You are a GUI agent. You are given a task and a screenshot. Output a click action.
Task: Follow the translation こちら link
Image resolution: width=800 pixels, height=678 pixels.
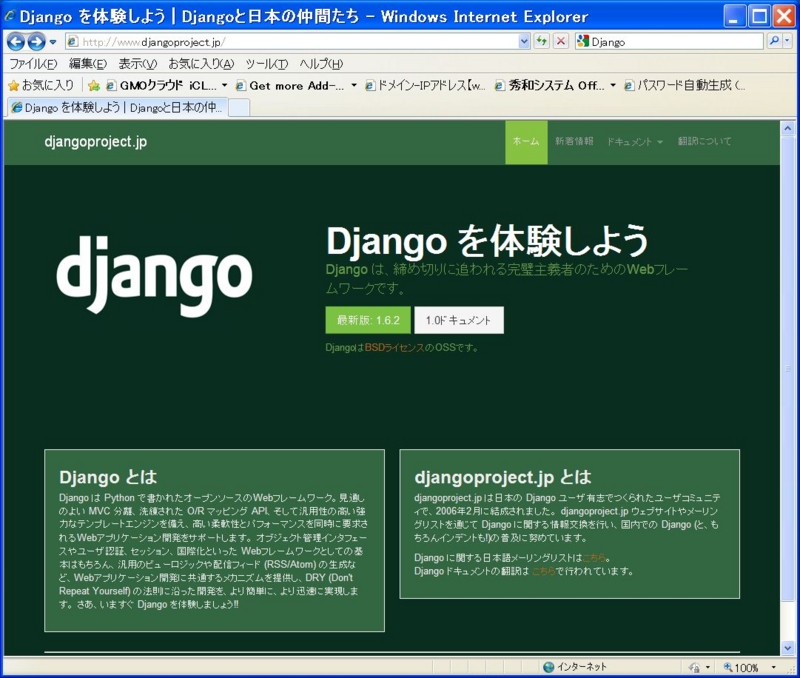click(543, 571)
